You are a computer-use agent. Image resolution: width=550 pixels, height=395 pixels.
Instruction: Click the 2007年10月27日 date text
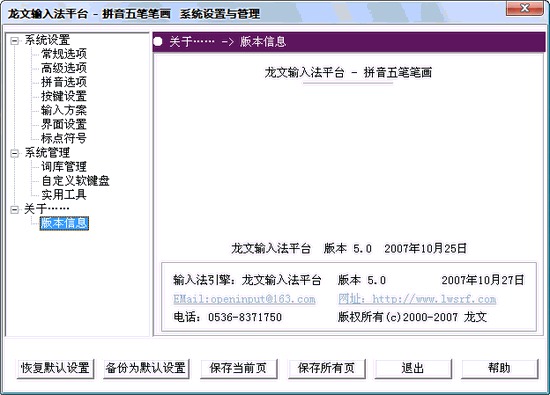483,280
